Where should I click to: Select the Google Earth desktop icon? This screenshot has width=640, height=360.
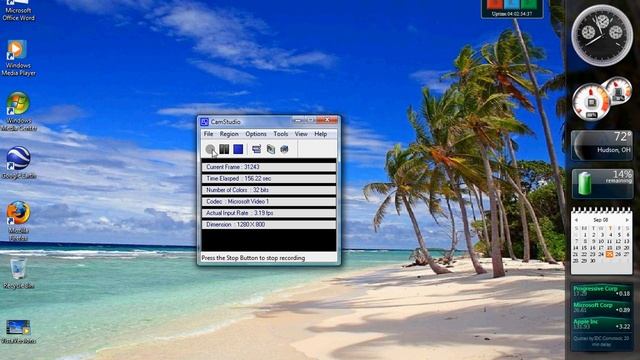pos(18,162)
